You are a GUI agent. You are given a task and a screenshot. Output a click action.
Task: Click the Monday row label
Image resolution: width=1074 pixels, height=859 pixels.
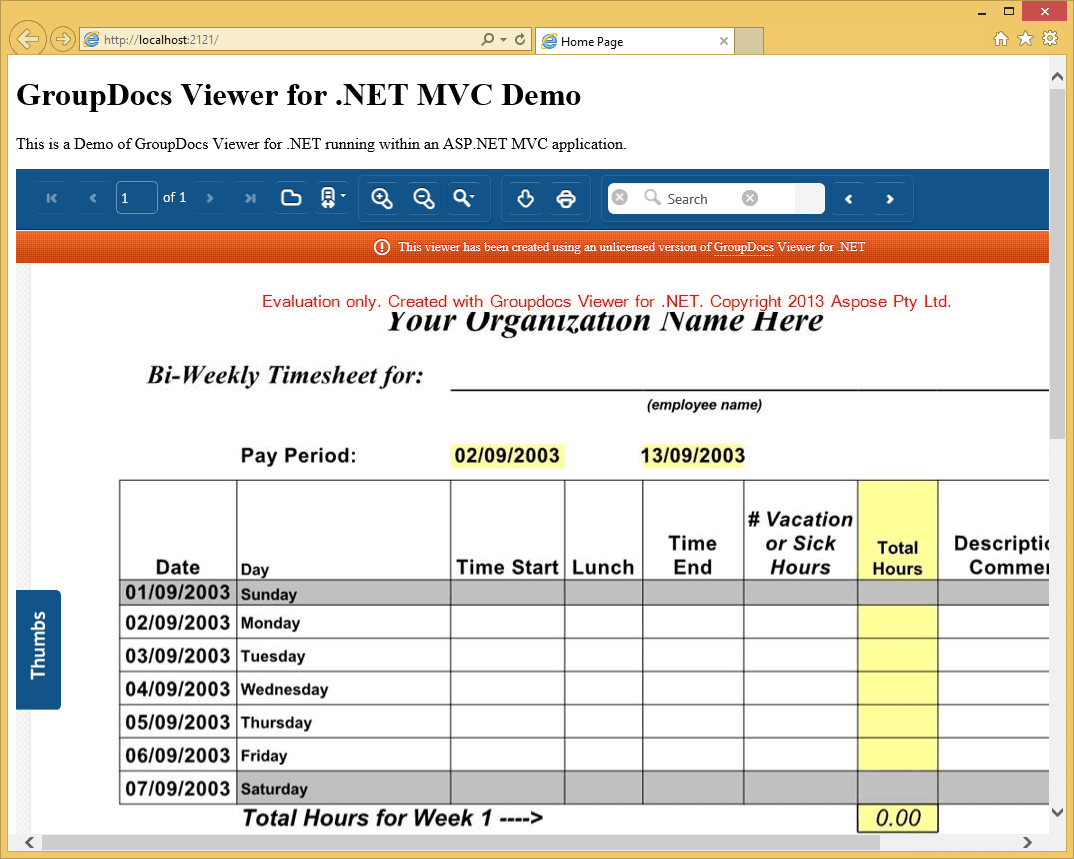click(x=271, y=623)
